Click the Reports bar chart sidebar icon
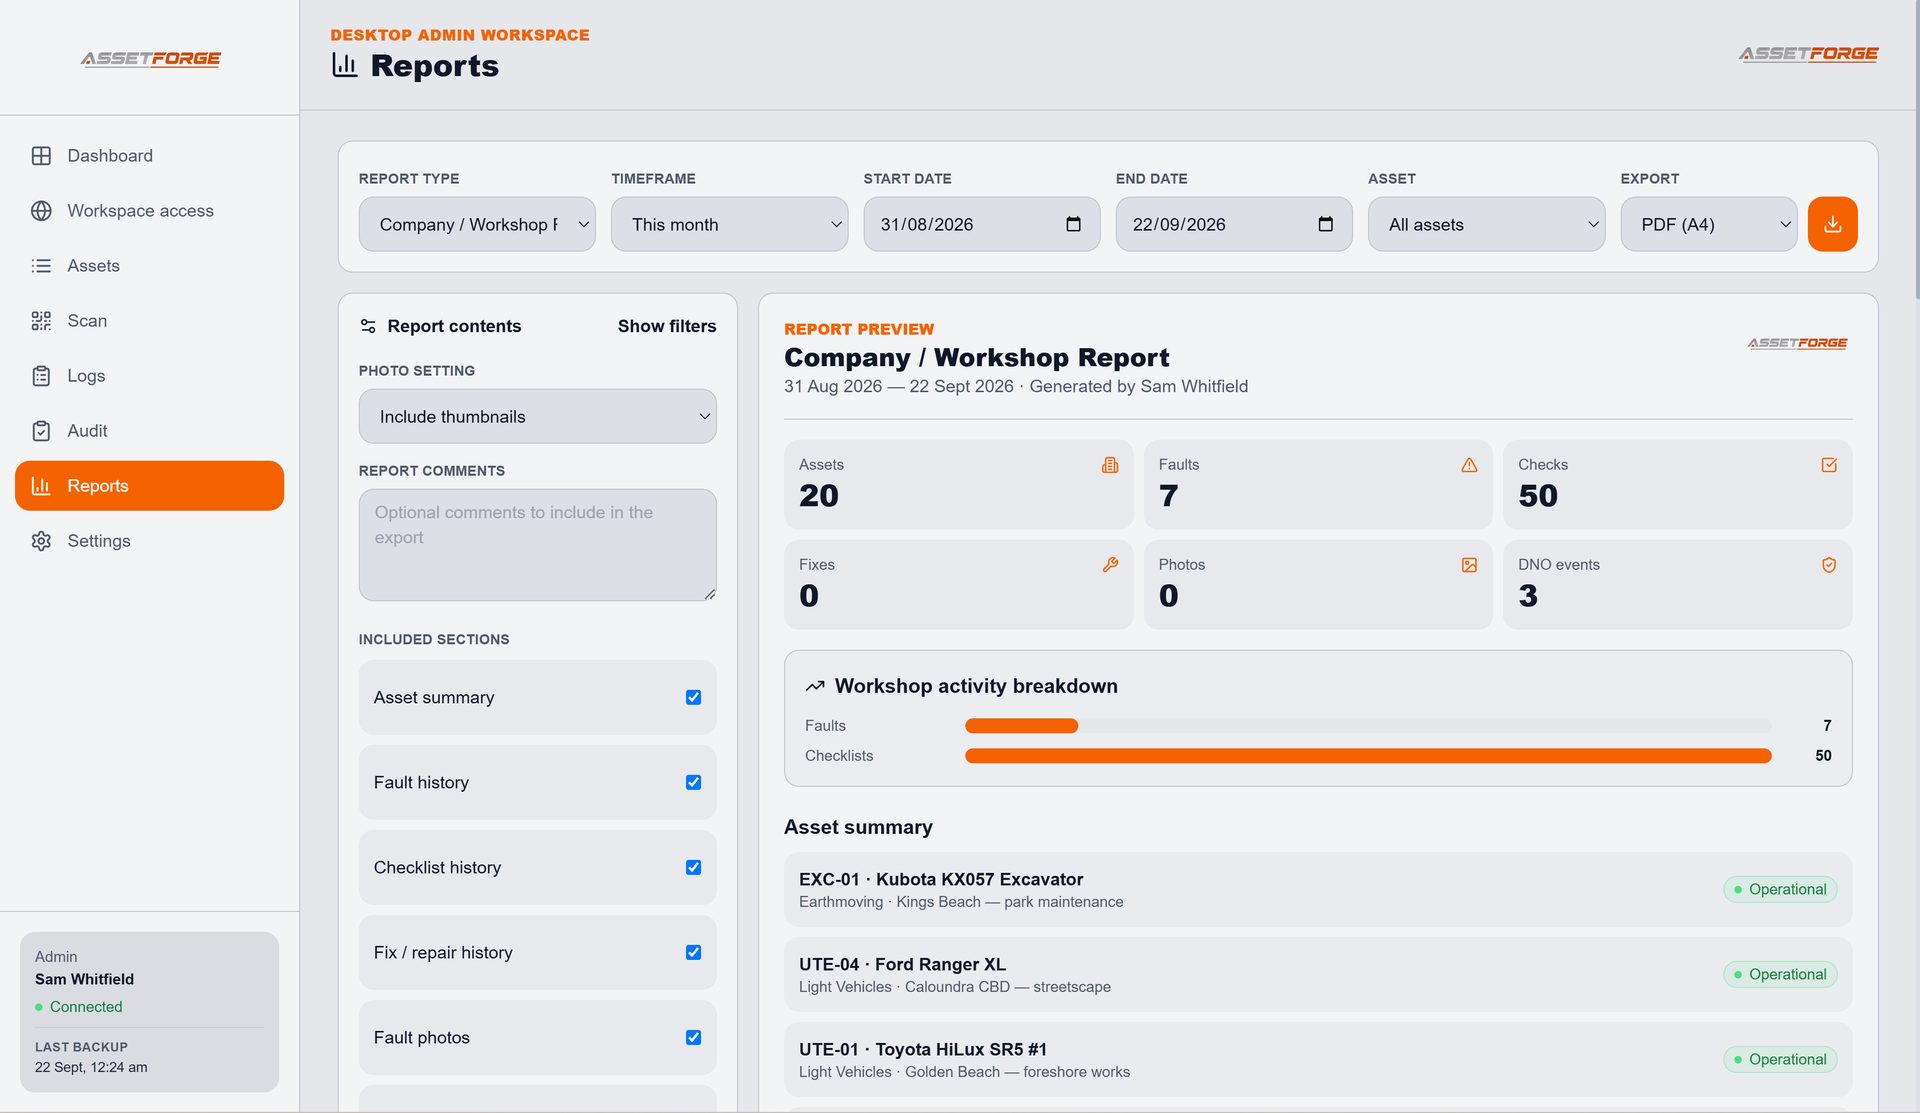 41,486
